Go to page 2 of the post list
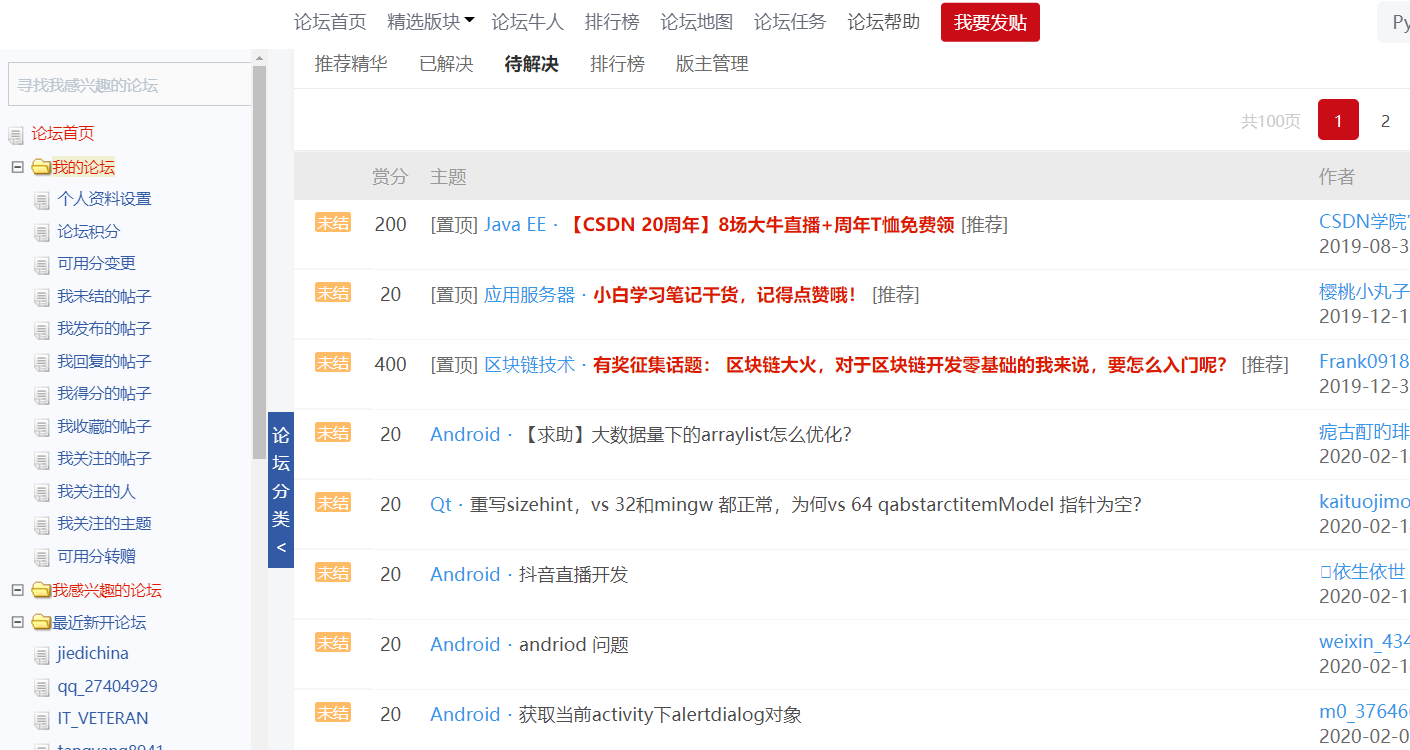Image resolution: width=1410 pixels, height=750 pixels. [x=1385, y=121]
